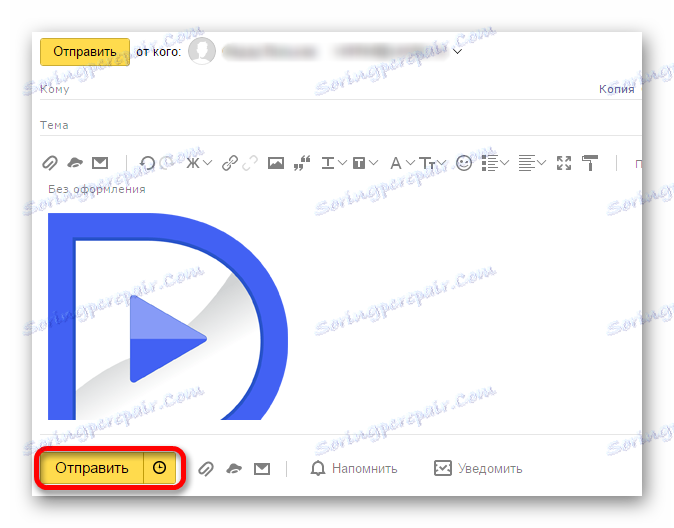Add a Копия recipient
The width and height of the screenshot is (674, 528).
616,89
